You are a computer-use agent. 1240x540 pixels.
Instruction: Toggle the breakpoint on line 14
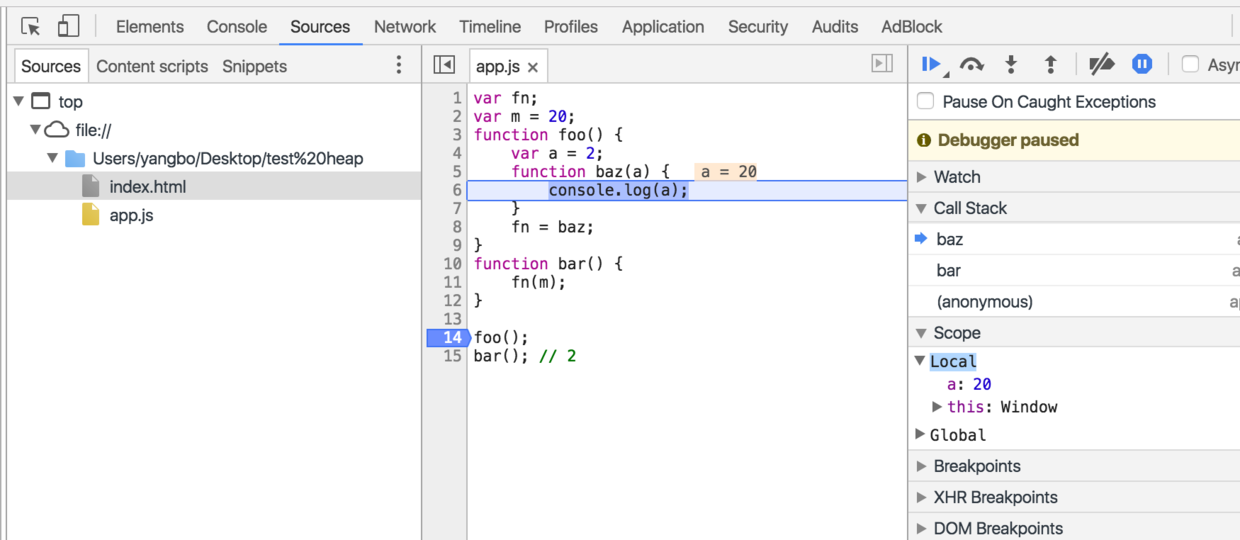[447, 338]
